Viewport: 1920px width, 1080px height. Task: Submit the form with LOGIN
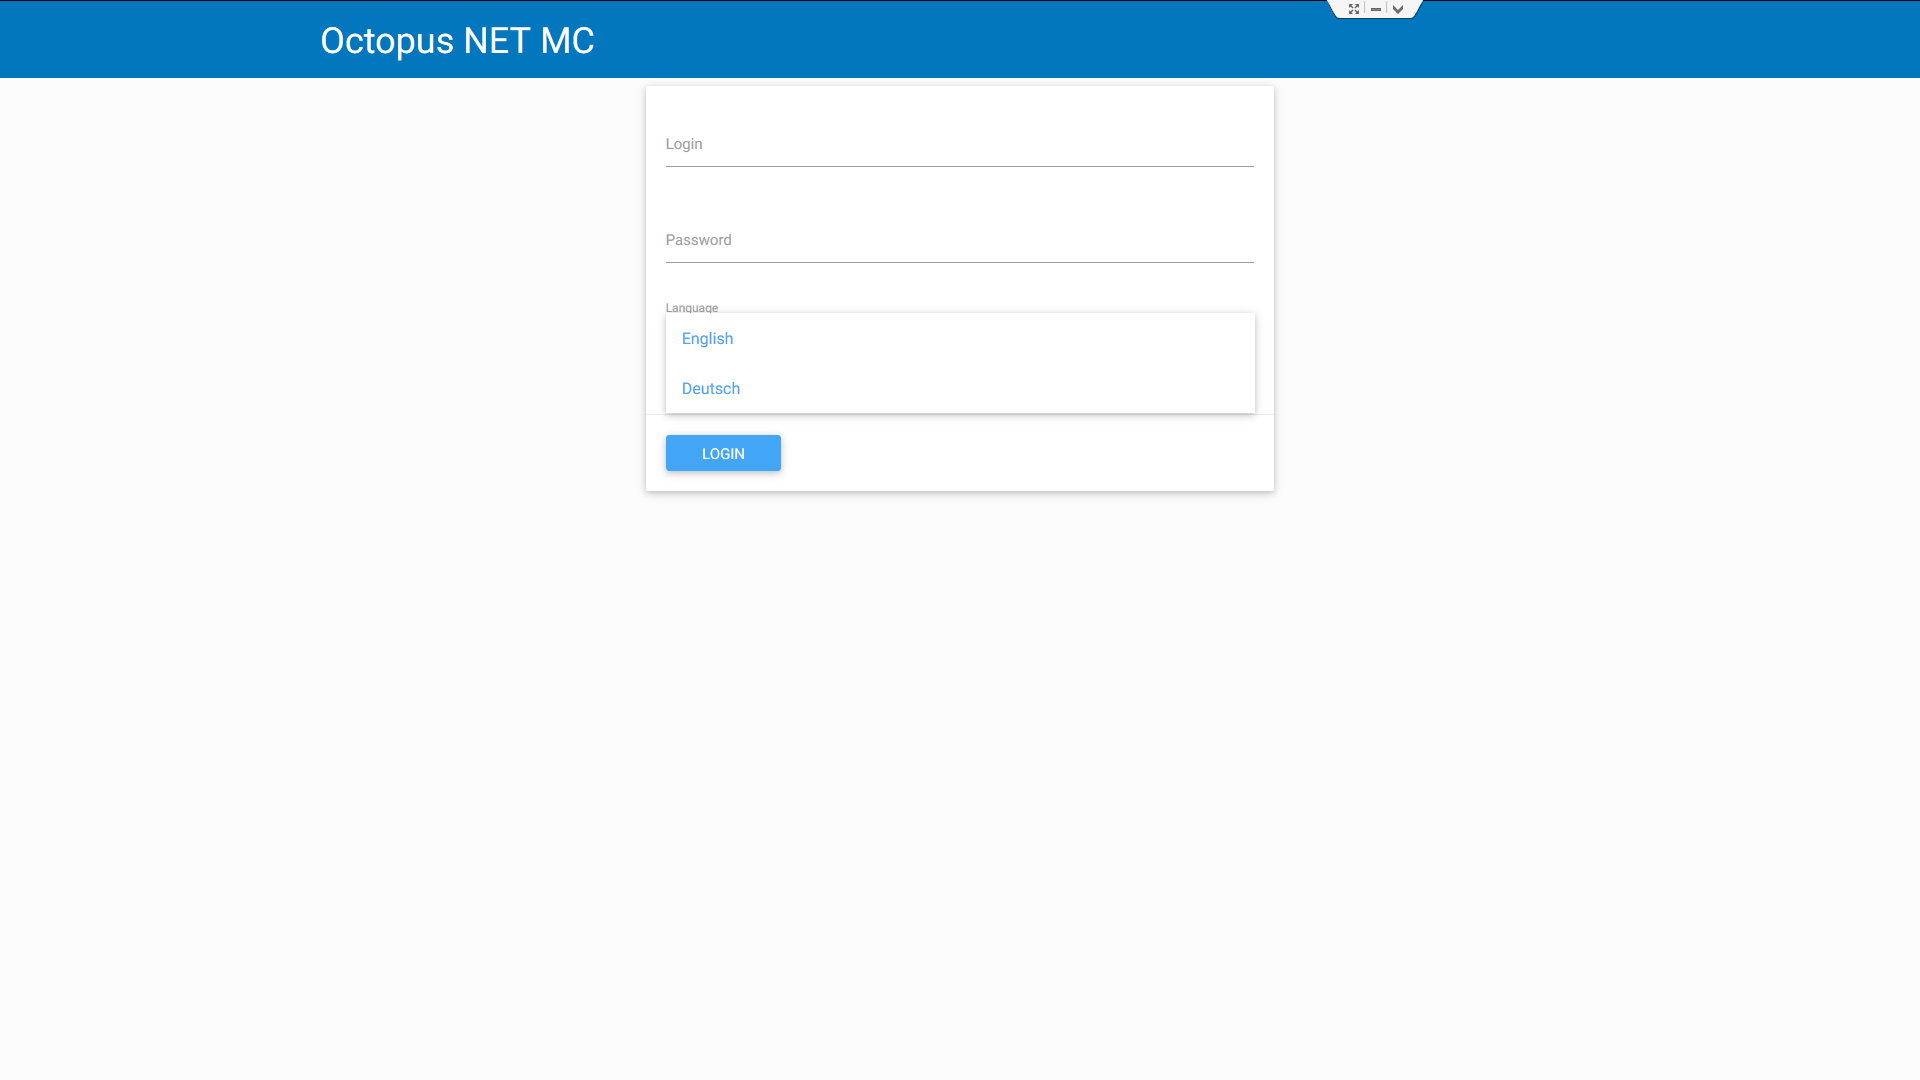[x=723, y=453]
